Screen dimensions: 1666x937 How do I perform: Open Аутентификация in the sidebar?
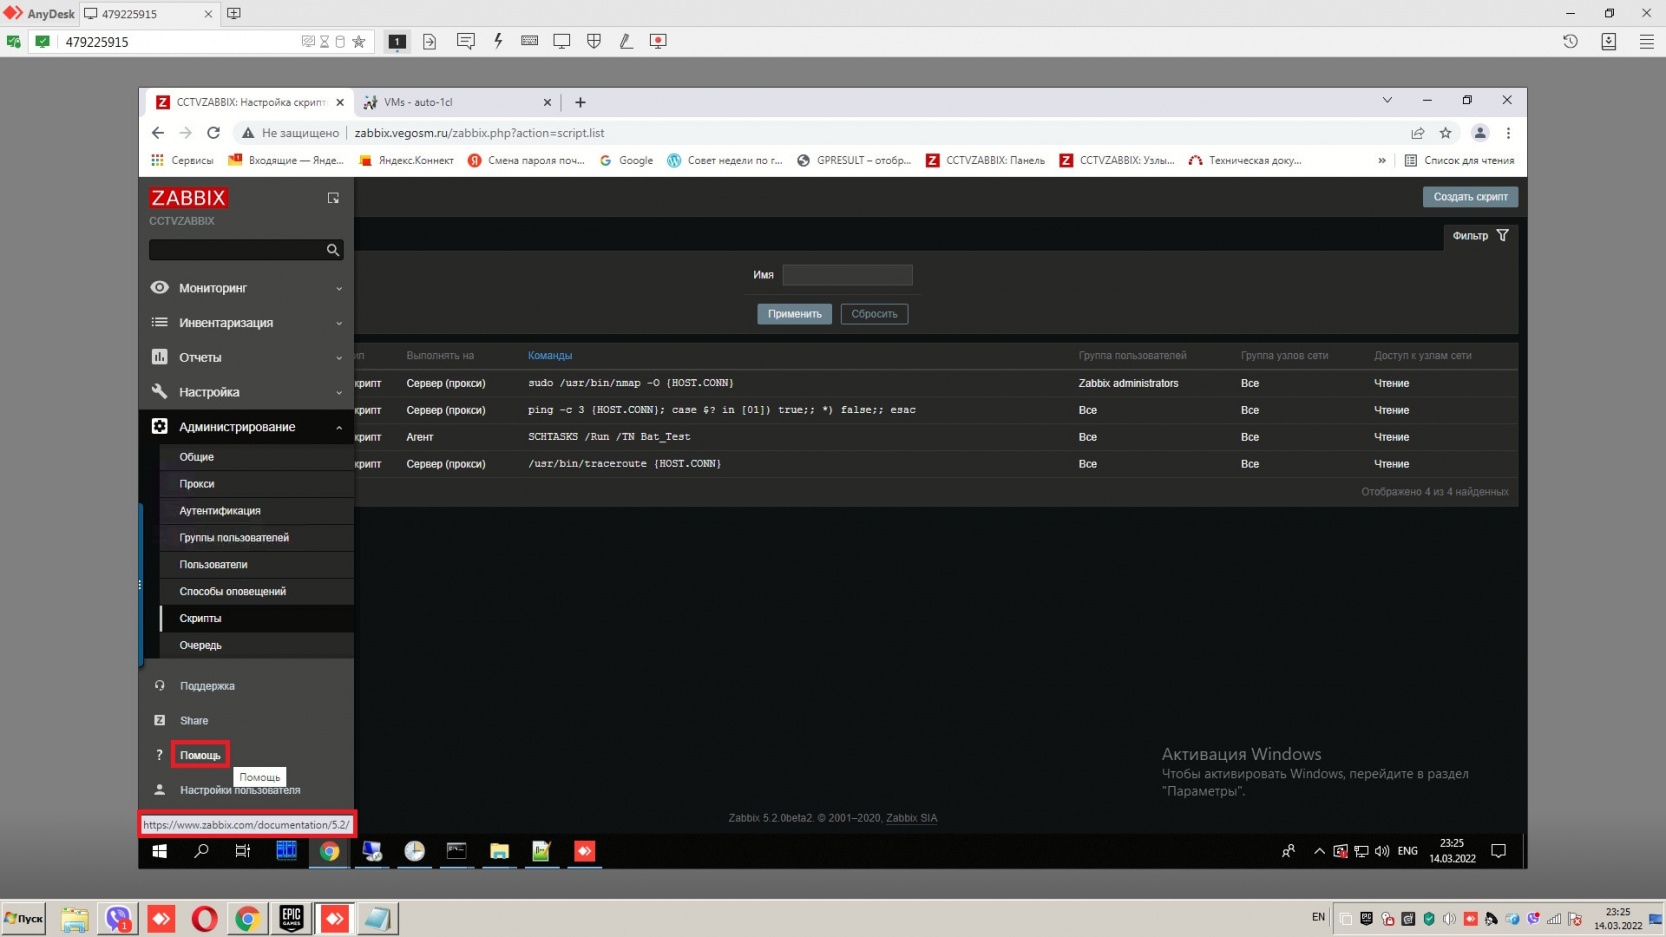pyautogui.click(x=257, y=511)
